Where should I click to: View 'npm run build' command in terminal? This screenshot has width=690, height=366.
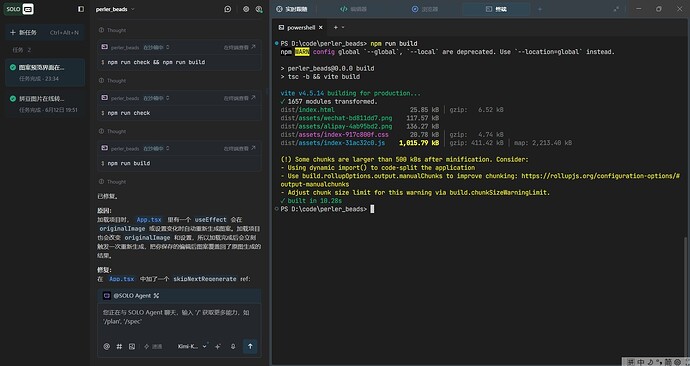click(x=239, y=149)
